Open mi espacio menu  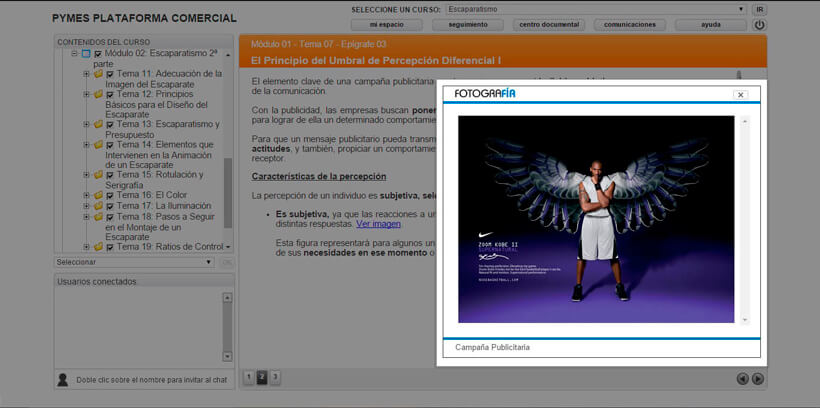(387, 25)
